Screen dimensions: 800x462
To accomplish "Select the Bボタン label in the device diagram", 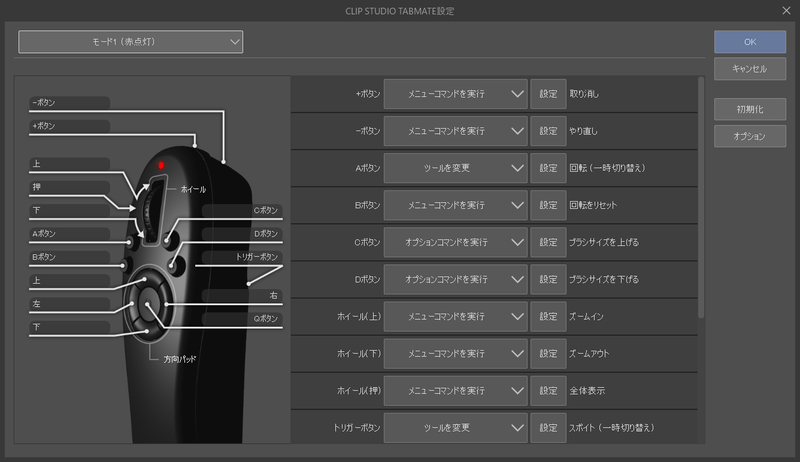I will (x=69, y=257).
